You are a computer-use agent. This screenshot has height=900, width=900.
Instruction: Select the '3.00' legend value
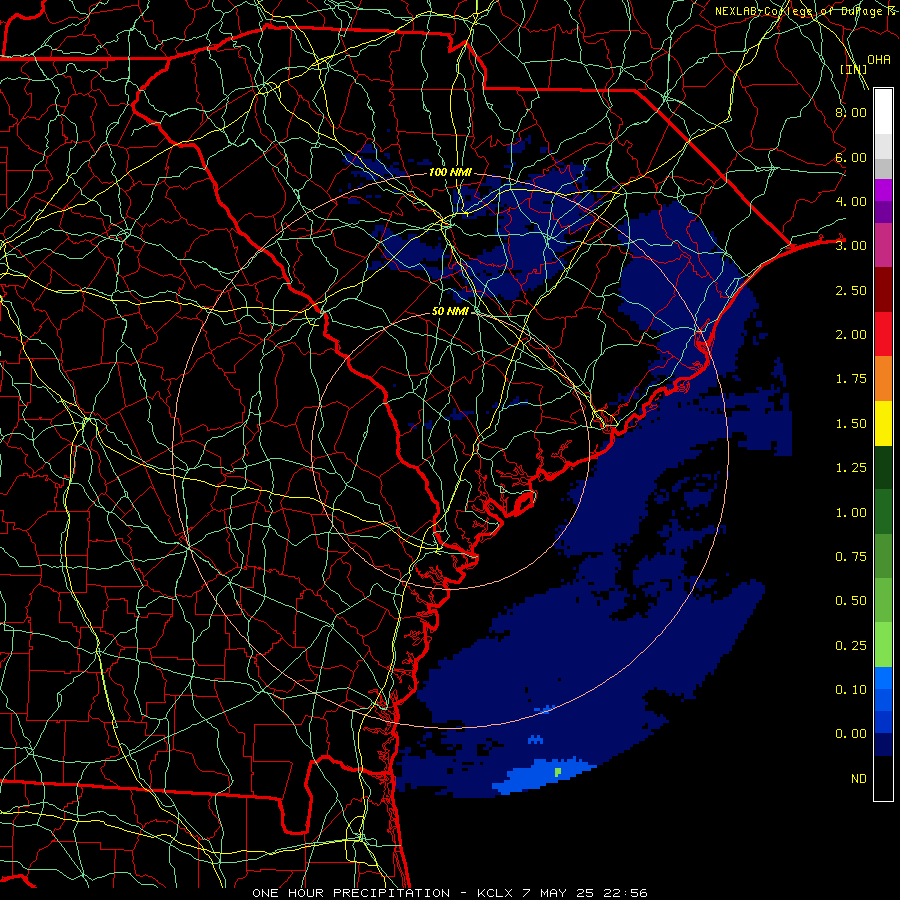pyautogui.click(x=851, y=246)
